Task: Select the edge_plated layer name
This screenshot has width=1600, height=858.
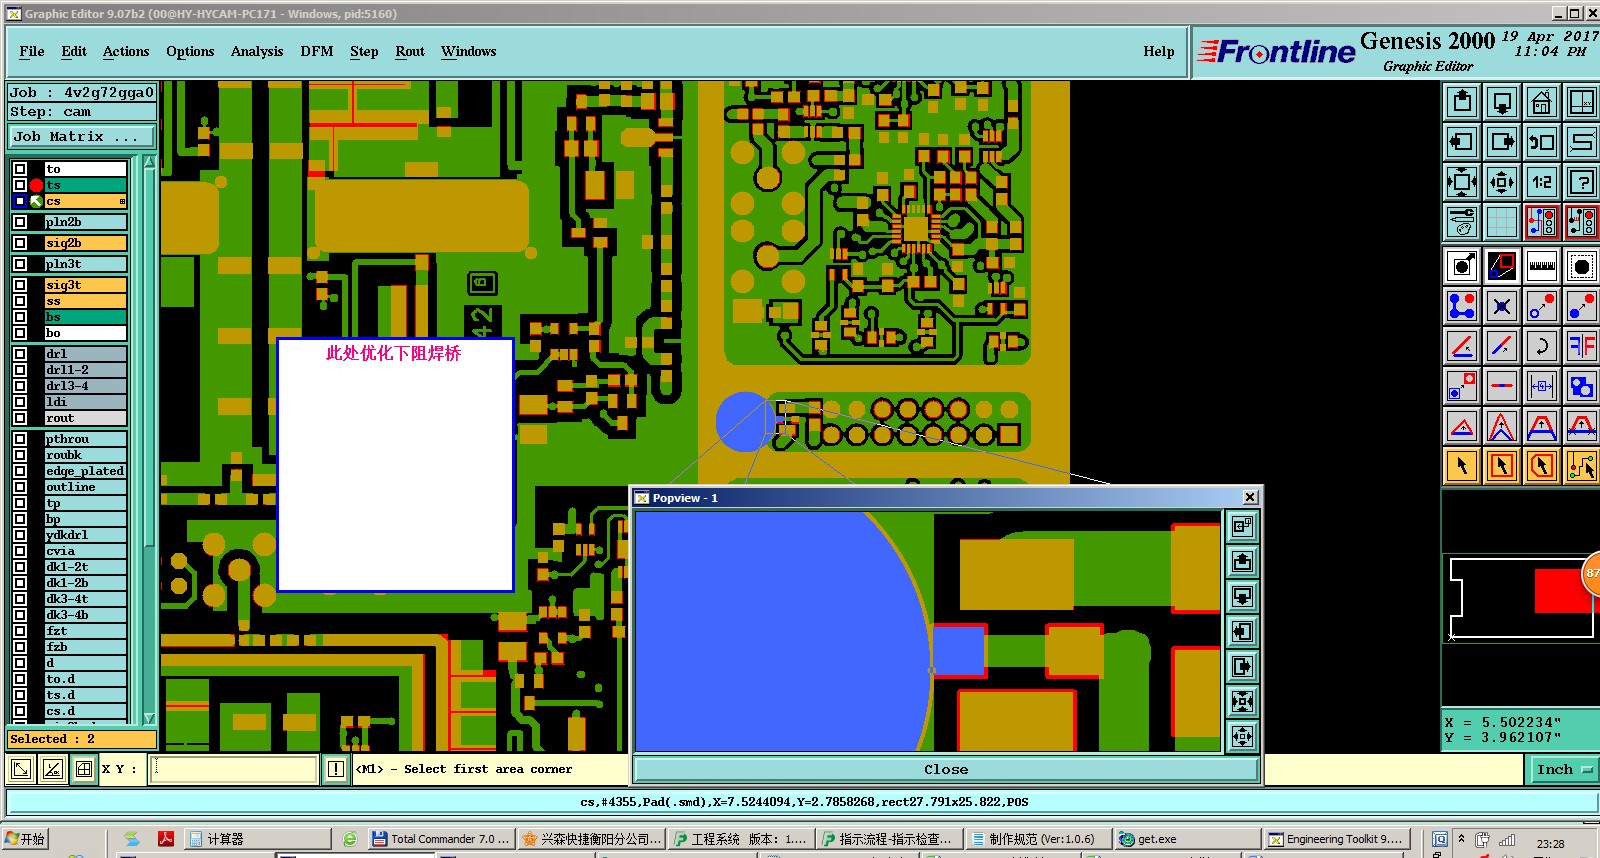Action: click(x=86, y=471)
